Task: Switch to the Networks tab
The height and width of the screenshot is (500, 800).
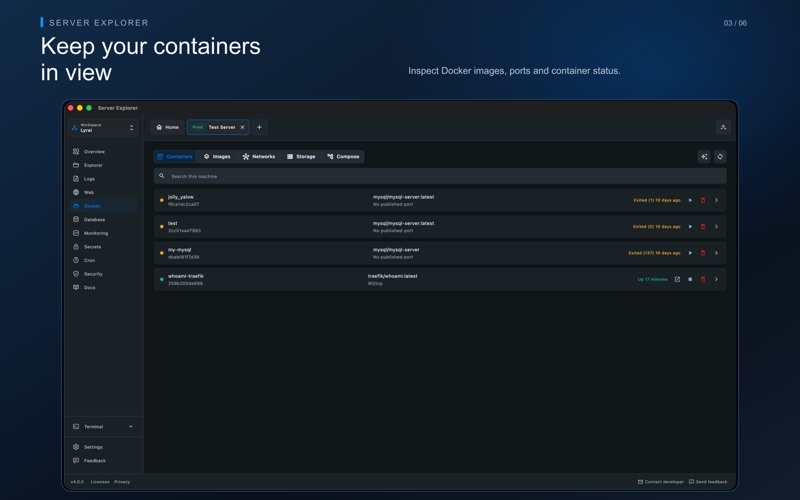Action: pyautogui.click(x=259, y=157)
